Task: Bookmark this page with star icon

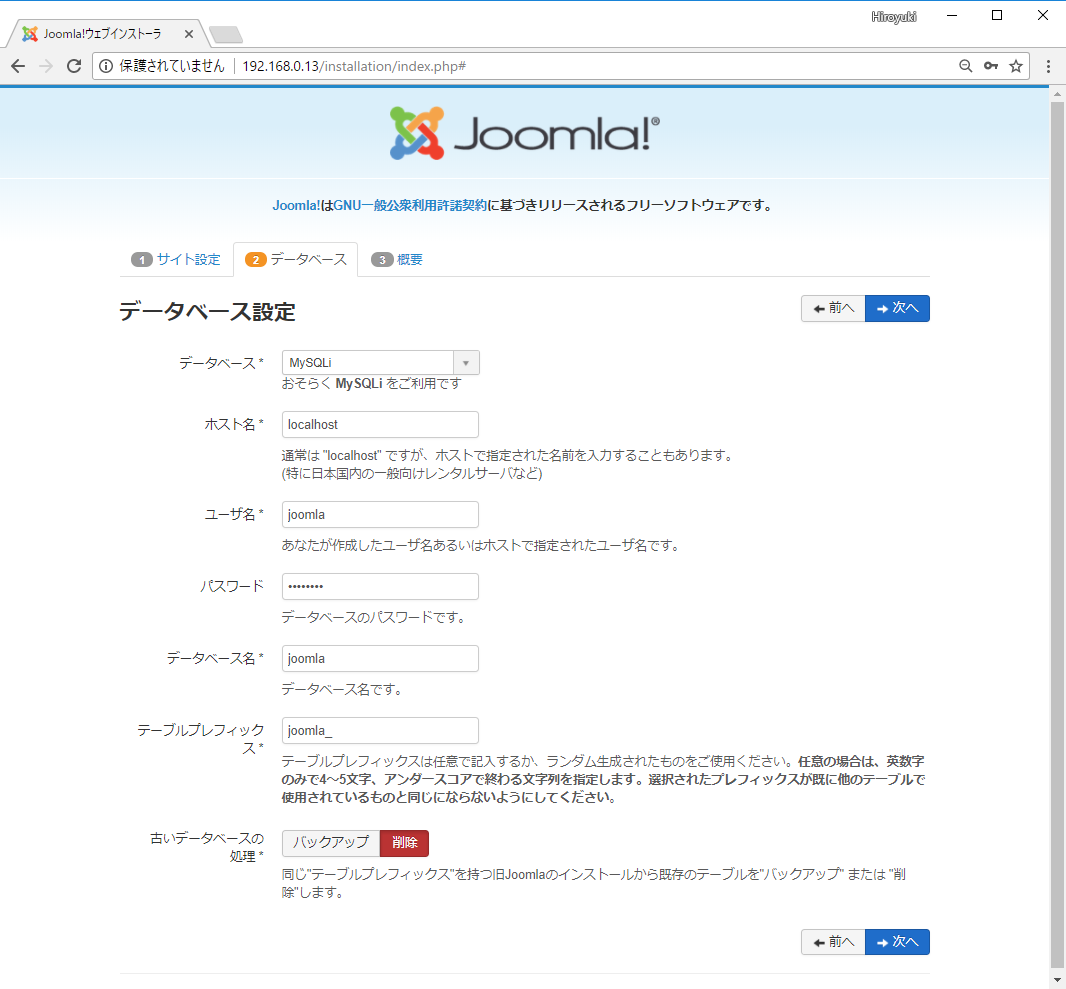Action: [1016, 66]
